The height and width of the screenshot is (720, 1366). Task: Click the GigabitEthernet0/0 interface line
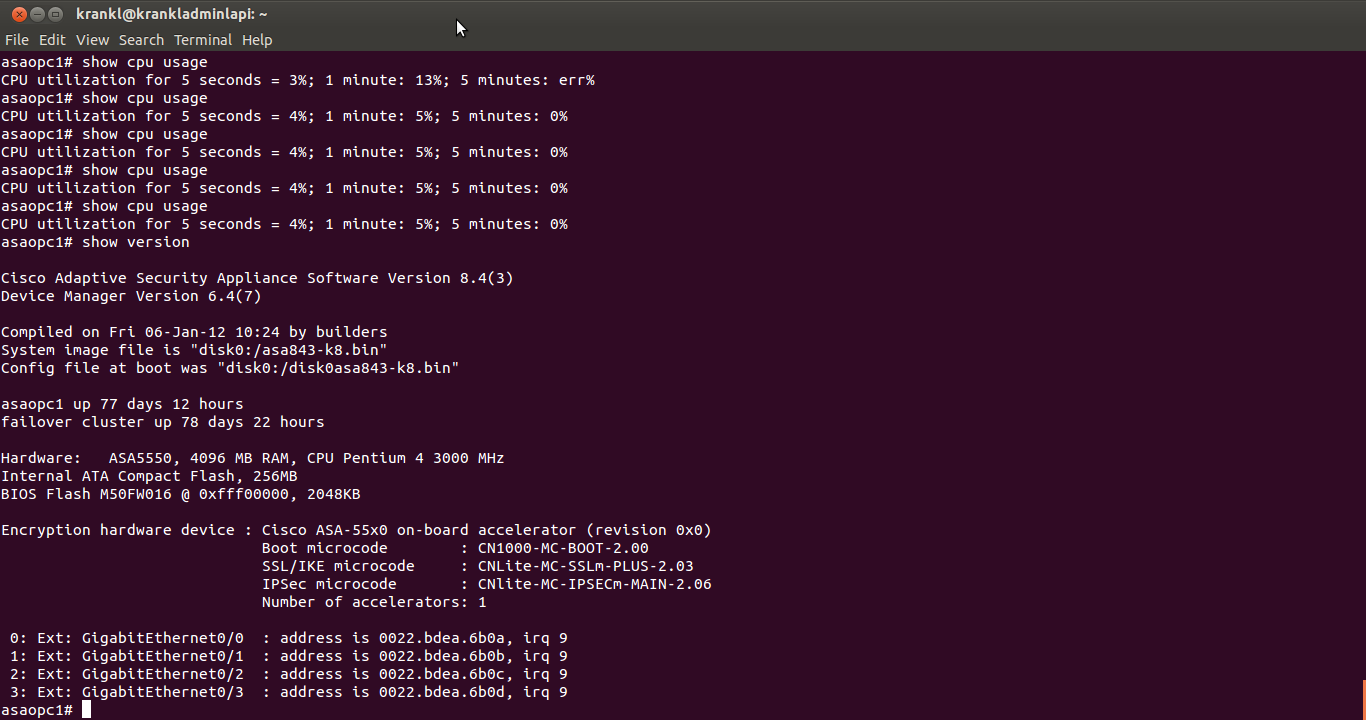coord(289,638)
